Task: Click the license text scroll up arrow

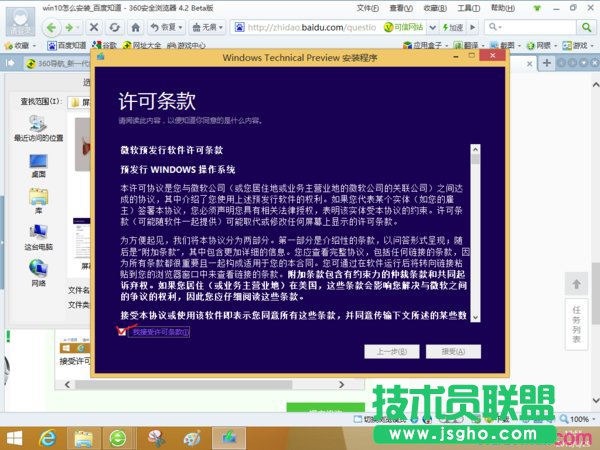Action: [475, 149]
